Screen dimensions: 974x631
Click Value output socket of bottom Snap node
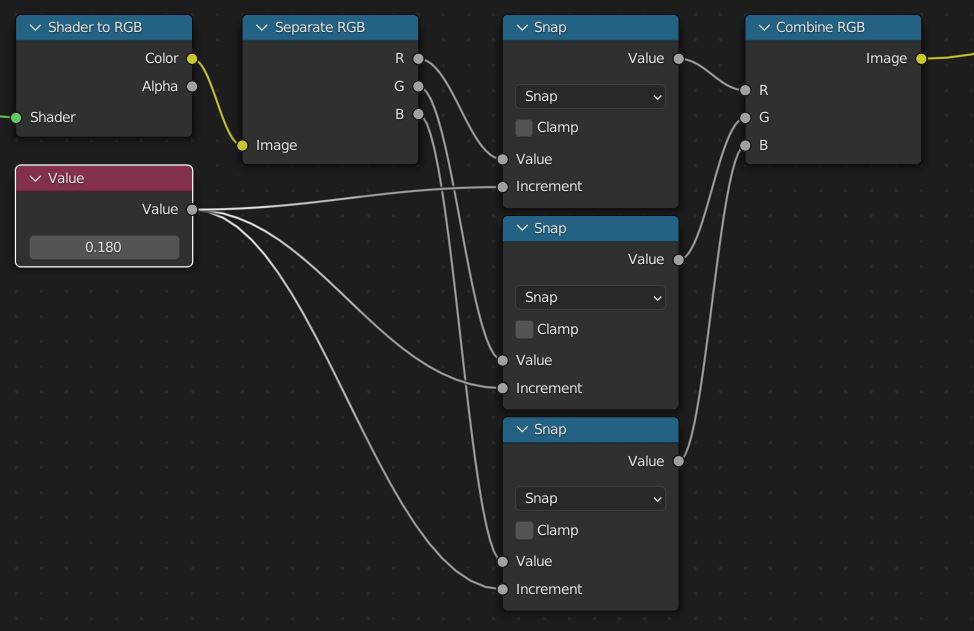coord(678,461)
